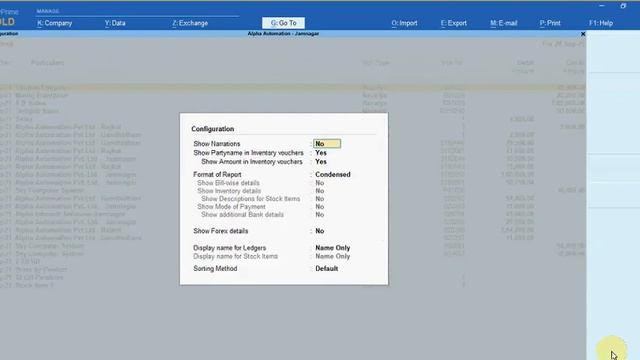Viewport: 640px width, 360px height.
Task: Toggle Show Partyname in Inventory vouchers value
Action: click(321, 153)
